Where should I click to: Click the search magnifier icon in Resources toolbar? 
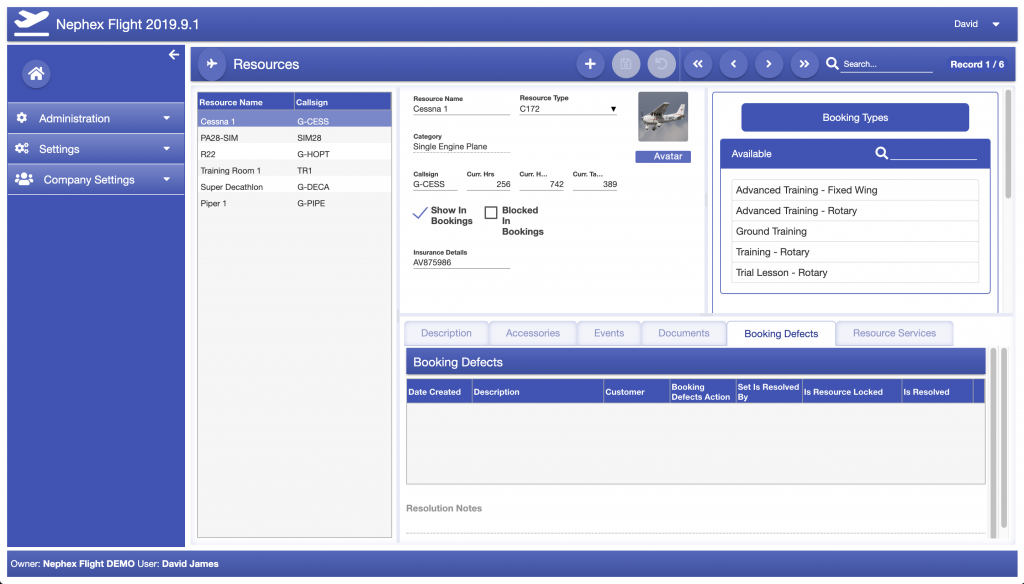832,63
